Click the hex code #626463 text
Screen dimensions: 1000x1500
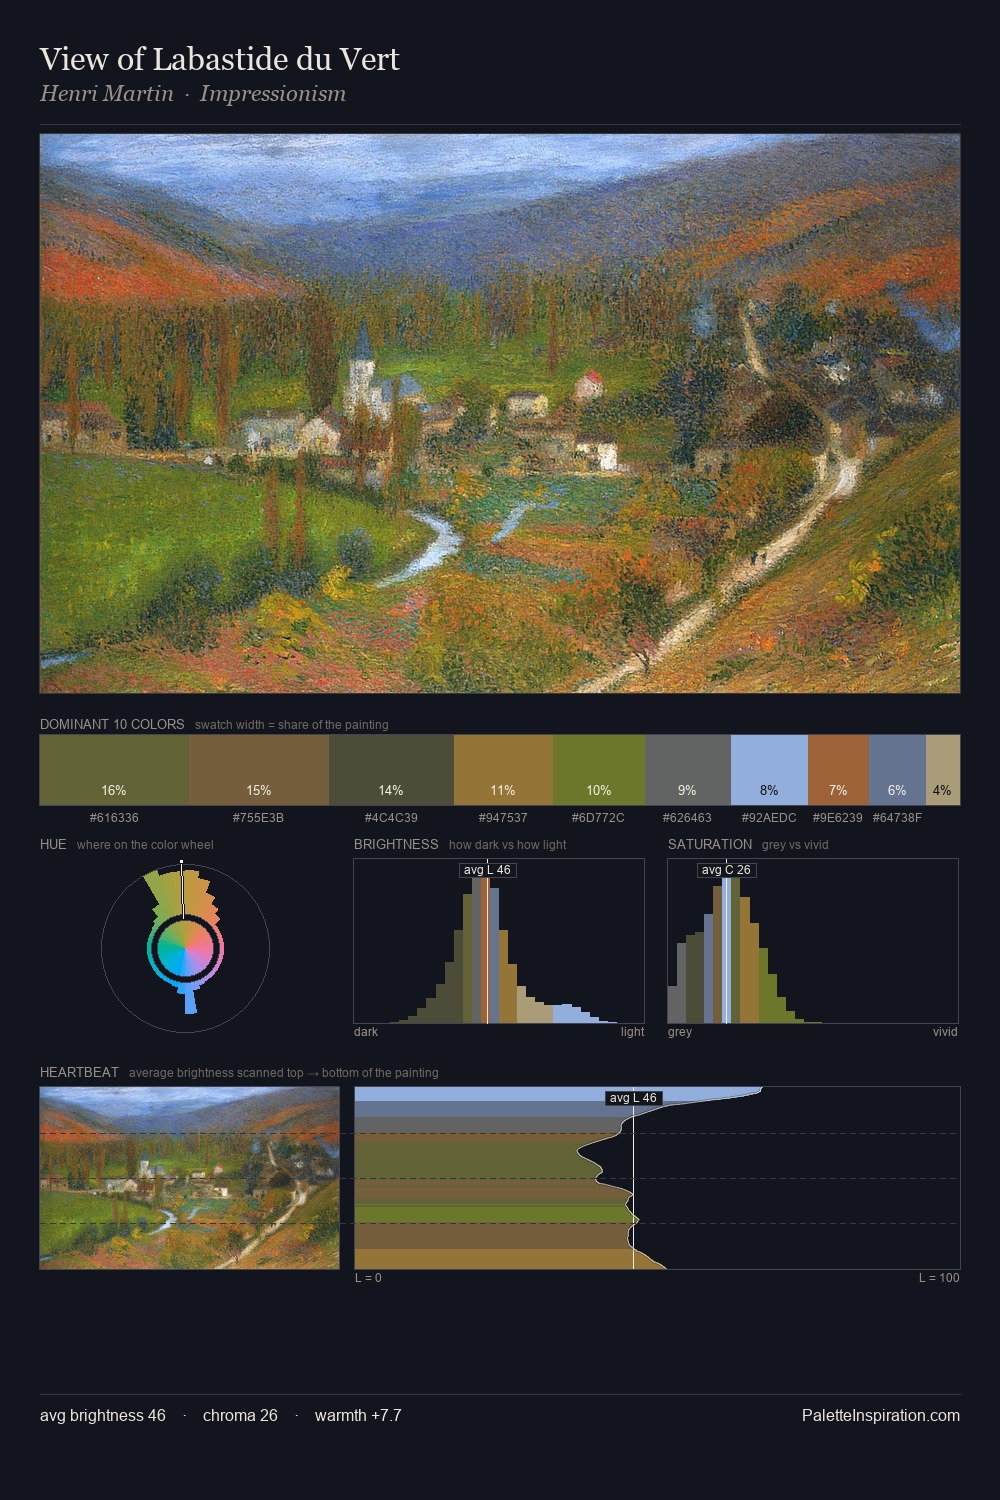click(x=688, y=817)
